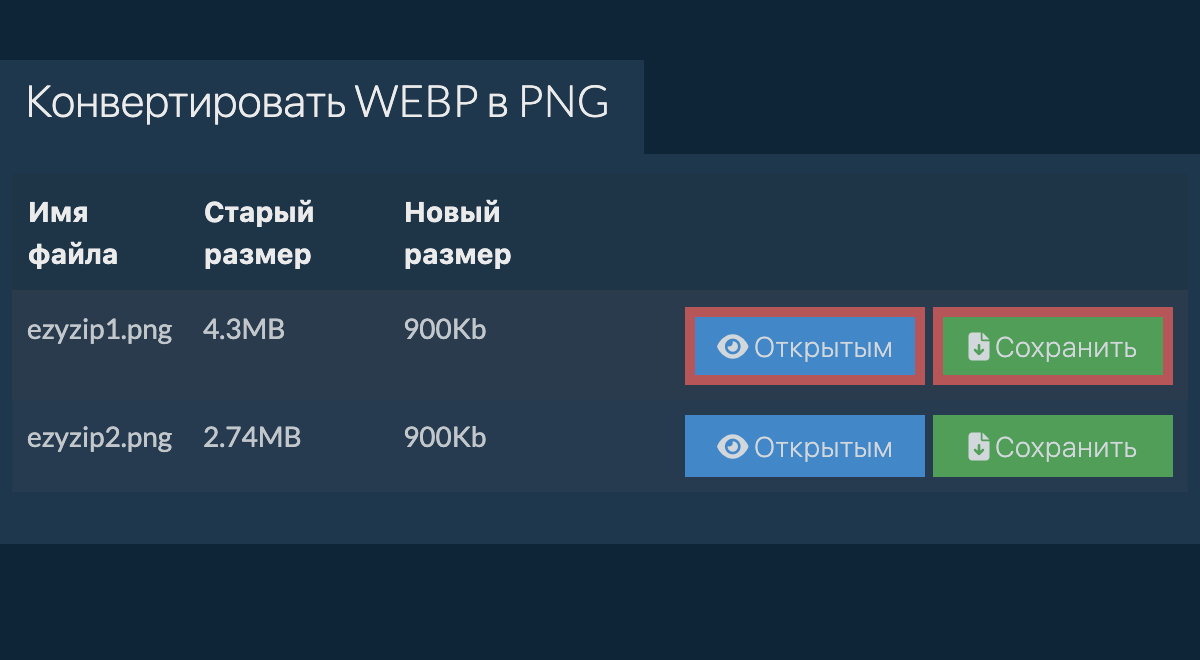Click the 2.74MB old size value
Image resolution: width=1200 pixels, height=660 pixels.
(252, 438)
